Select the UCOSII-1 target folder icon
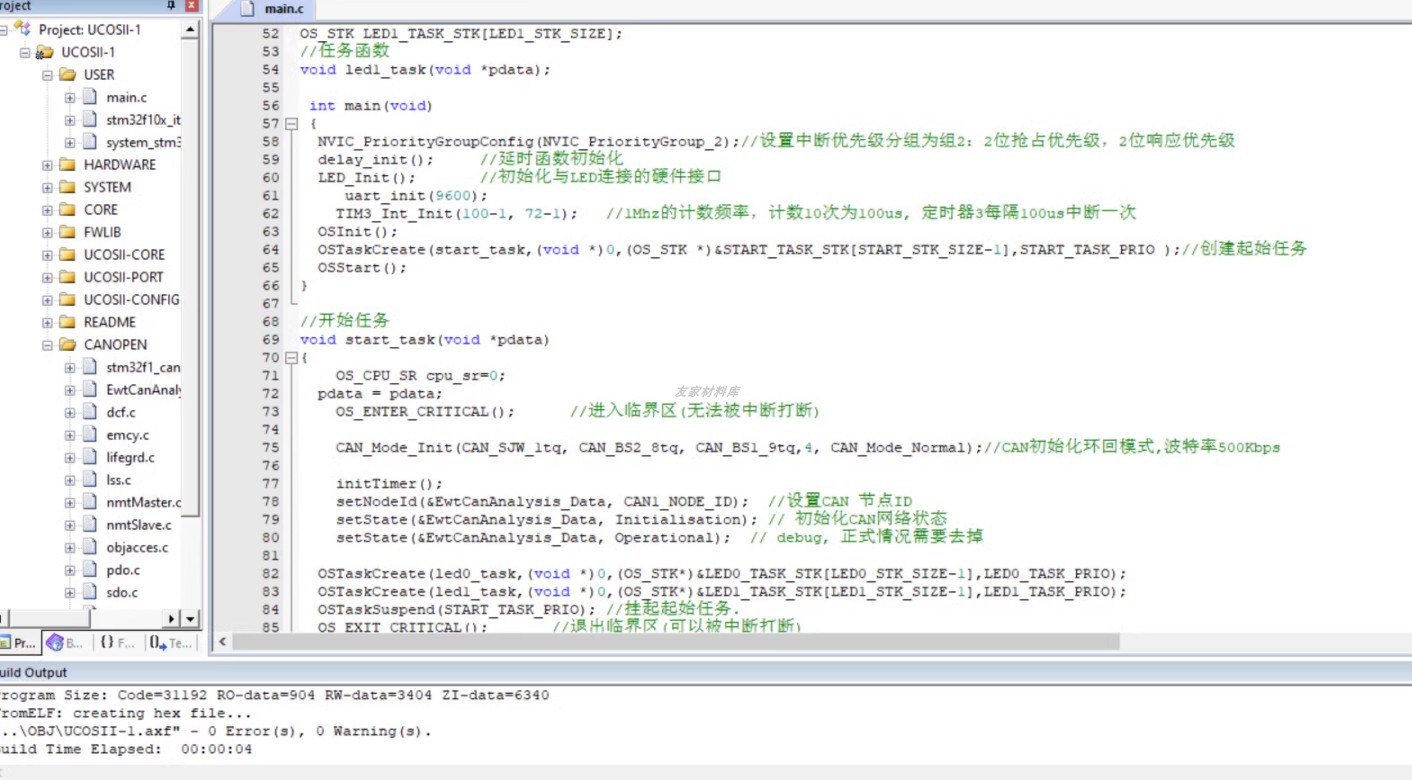Image resolution: width=1412 pixels, height=780 pixels. click(x=45, y=52)
